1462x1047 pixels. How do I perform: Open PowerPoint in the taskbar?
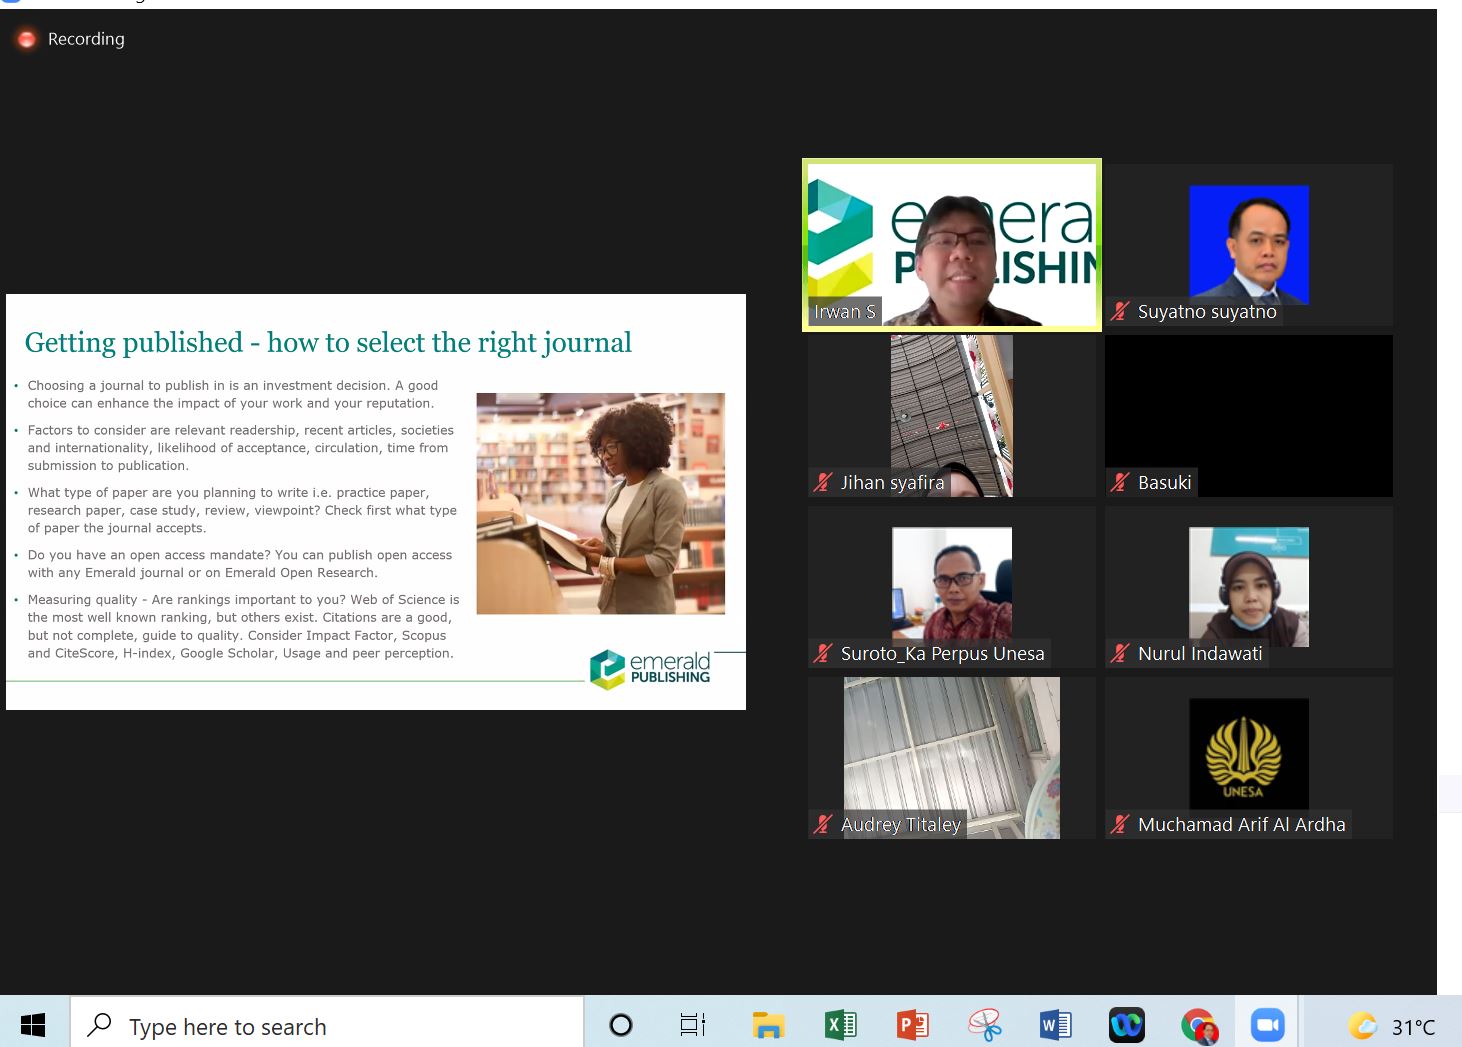tap(912, 1025)
